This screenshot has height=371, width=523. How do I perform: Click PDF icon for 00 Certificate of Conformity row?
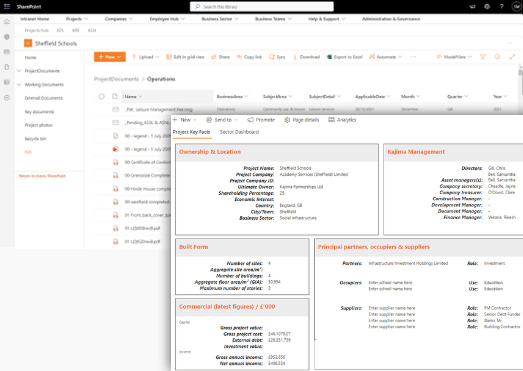[115, 162]
